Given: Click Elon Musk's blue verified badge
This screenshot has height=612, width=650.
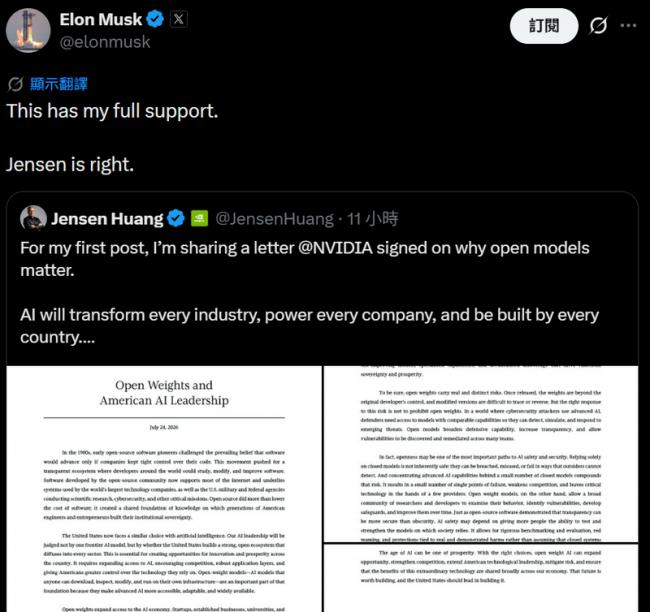Looking at the screenshot, I should coord(155,19).
